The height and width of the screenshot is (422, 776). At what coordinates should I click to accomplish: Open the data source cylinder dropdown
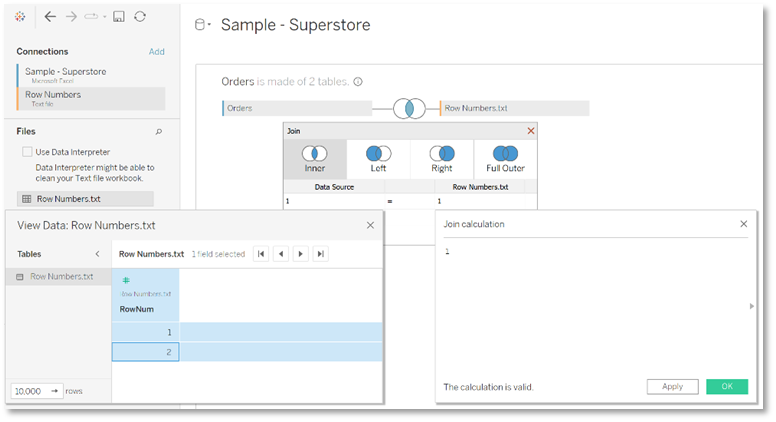tap(202, 25)
